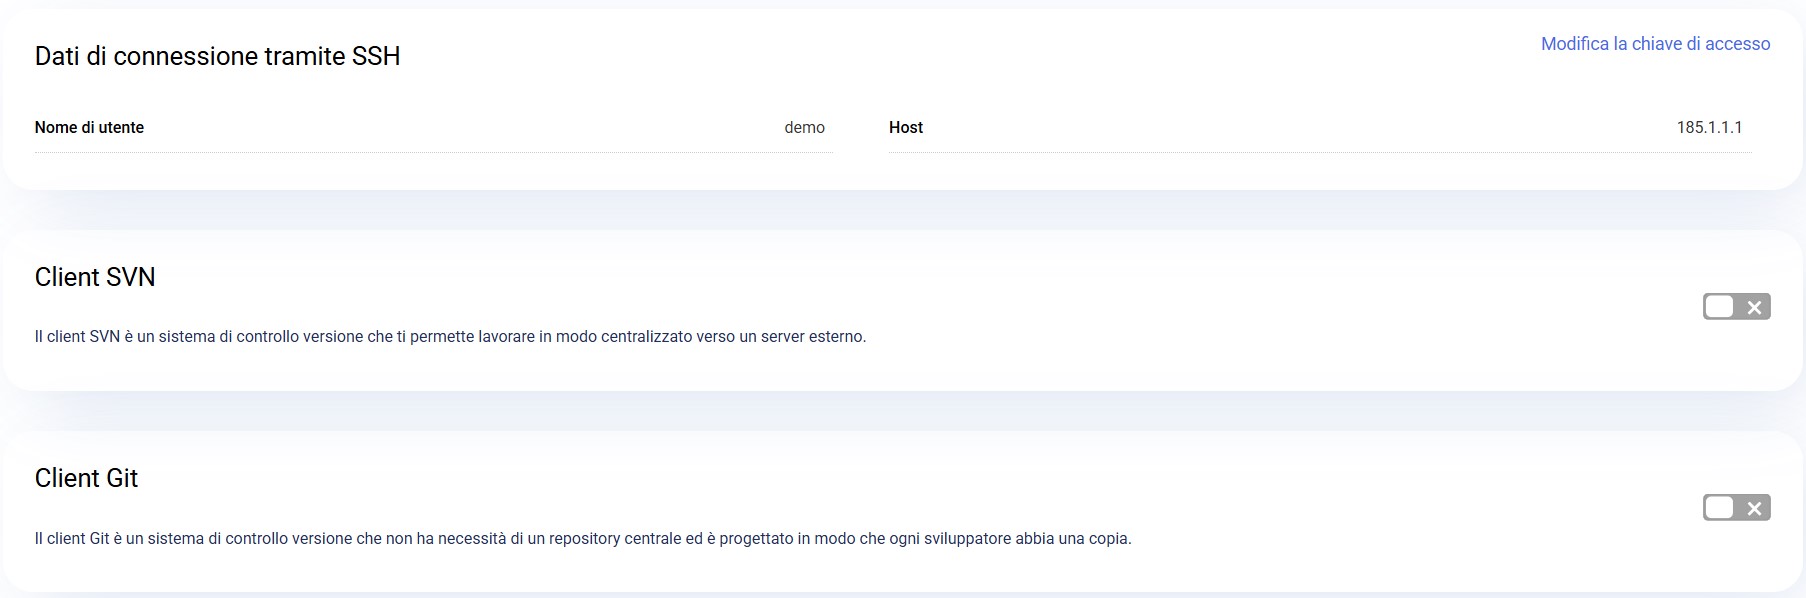This screenshot has height=598, width=1806.
Task: Click the Host field label
Action: 905,128
